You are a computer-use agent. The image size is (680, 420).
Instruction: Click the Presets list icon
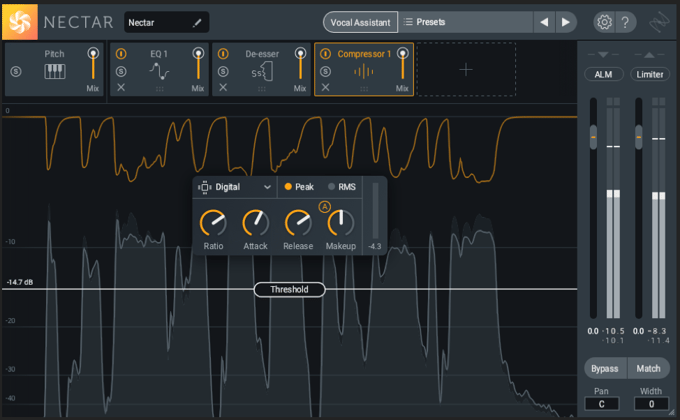pos(408,22)
